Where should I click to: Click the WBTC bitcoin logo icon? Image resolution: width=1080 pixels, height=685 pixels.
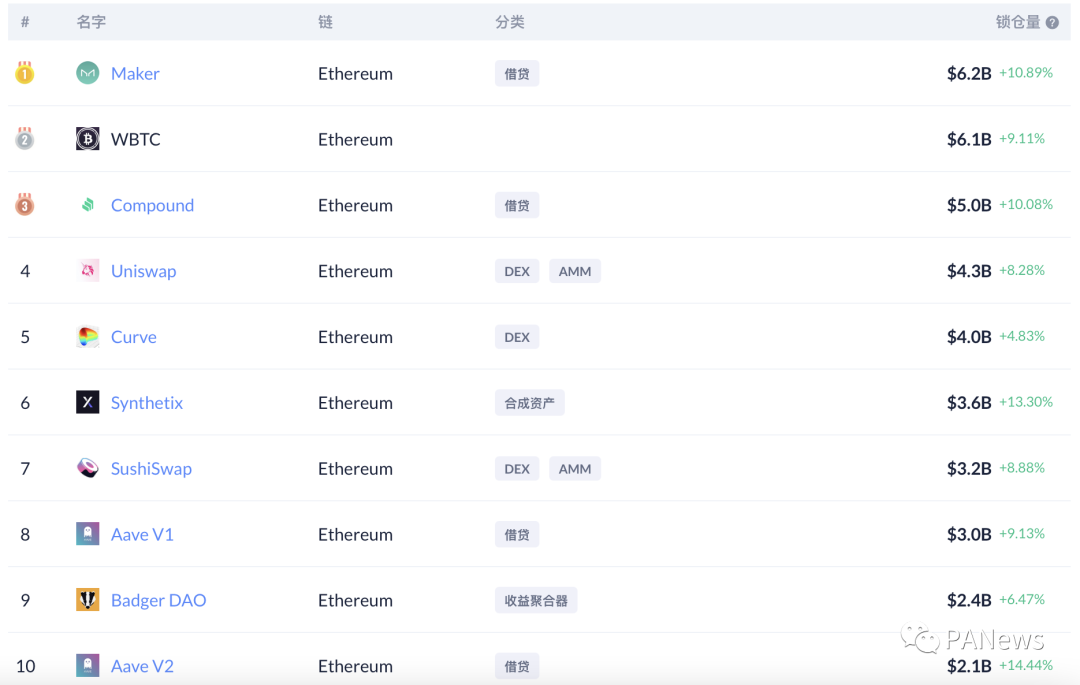click(x=88, y=139)
